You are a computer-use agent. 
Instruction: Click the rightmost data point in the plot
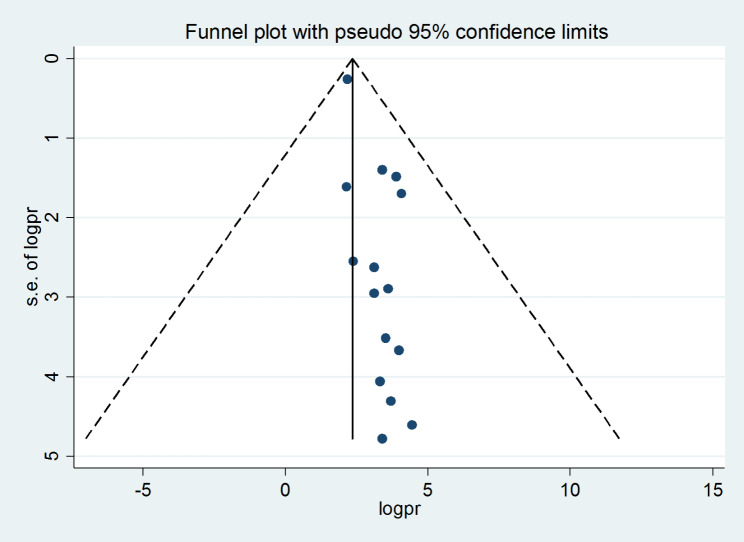tap(412, 425)
